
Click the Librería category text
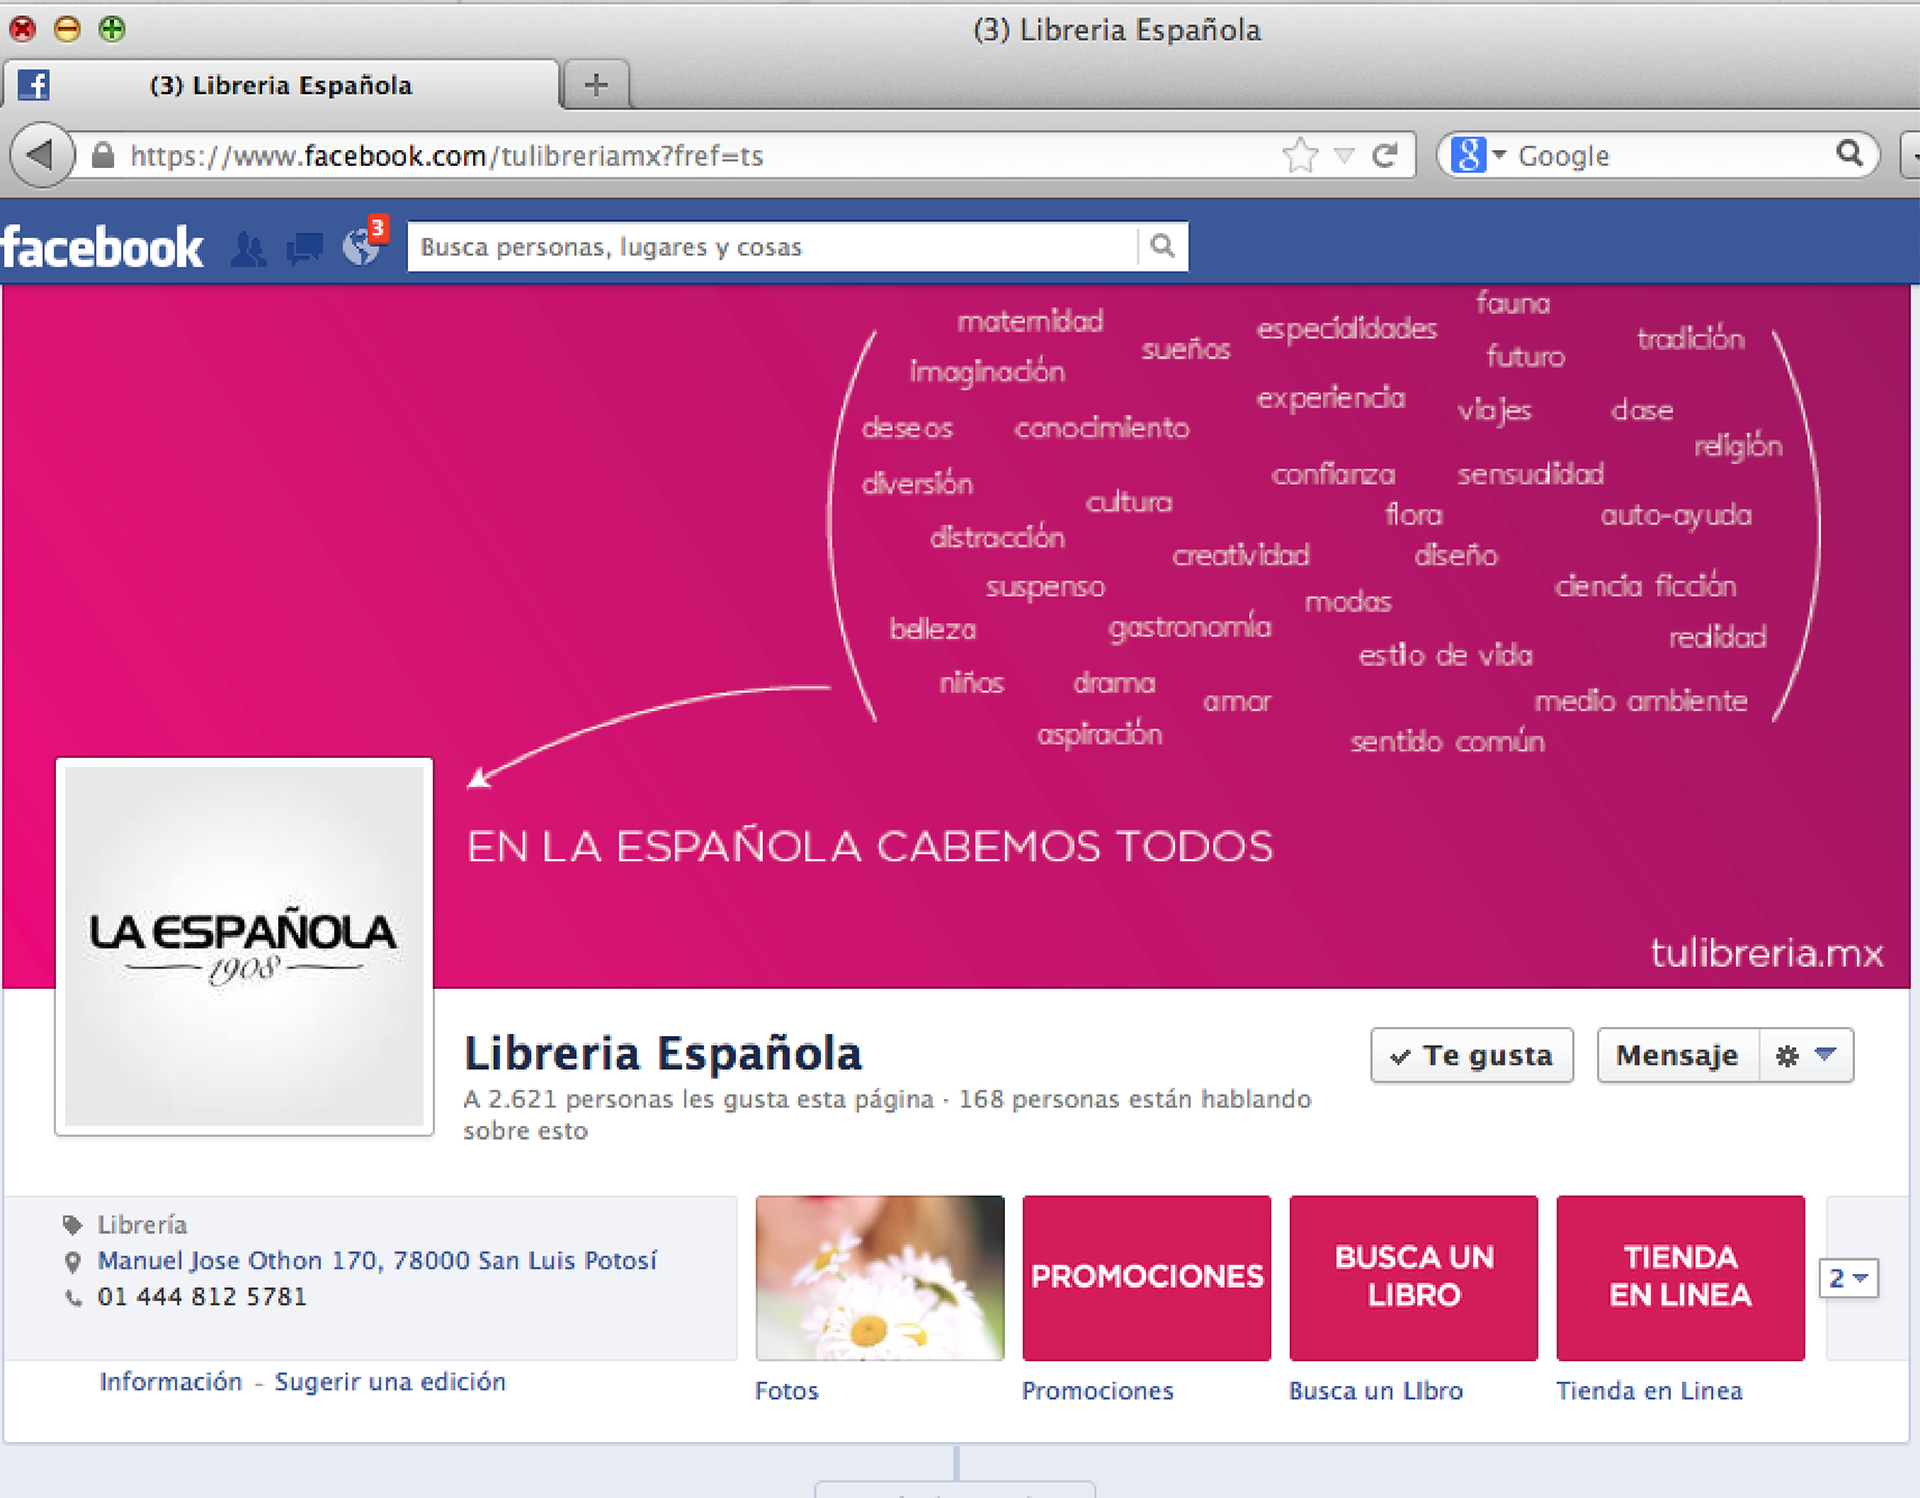pos(142,1225)
